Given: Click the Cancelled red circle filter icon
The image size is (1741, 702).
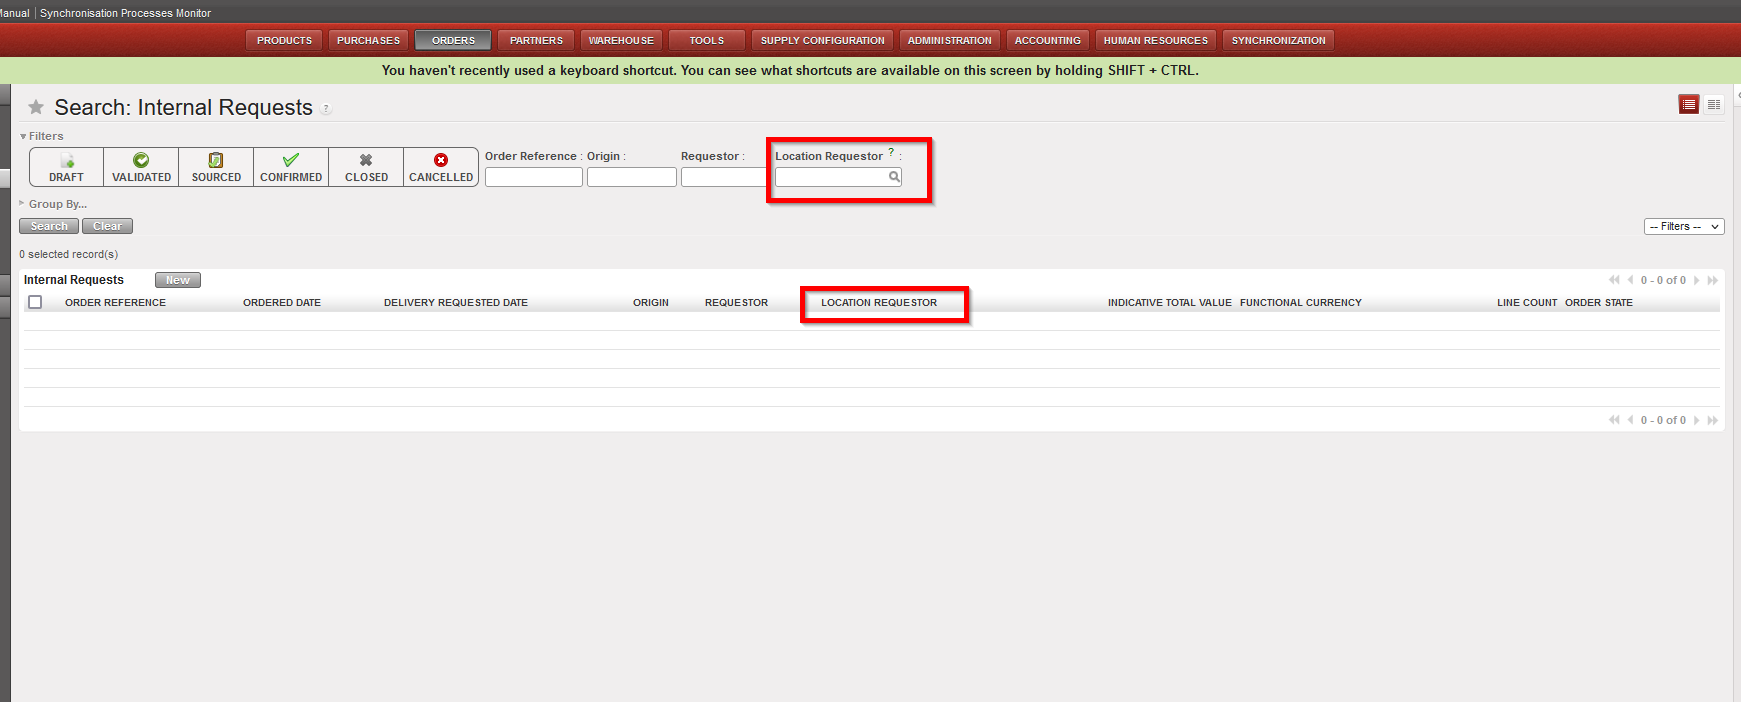Looking at the screenshot, I should tap(441, 160).
